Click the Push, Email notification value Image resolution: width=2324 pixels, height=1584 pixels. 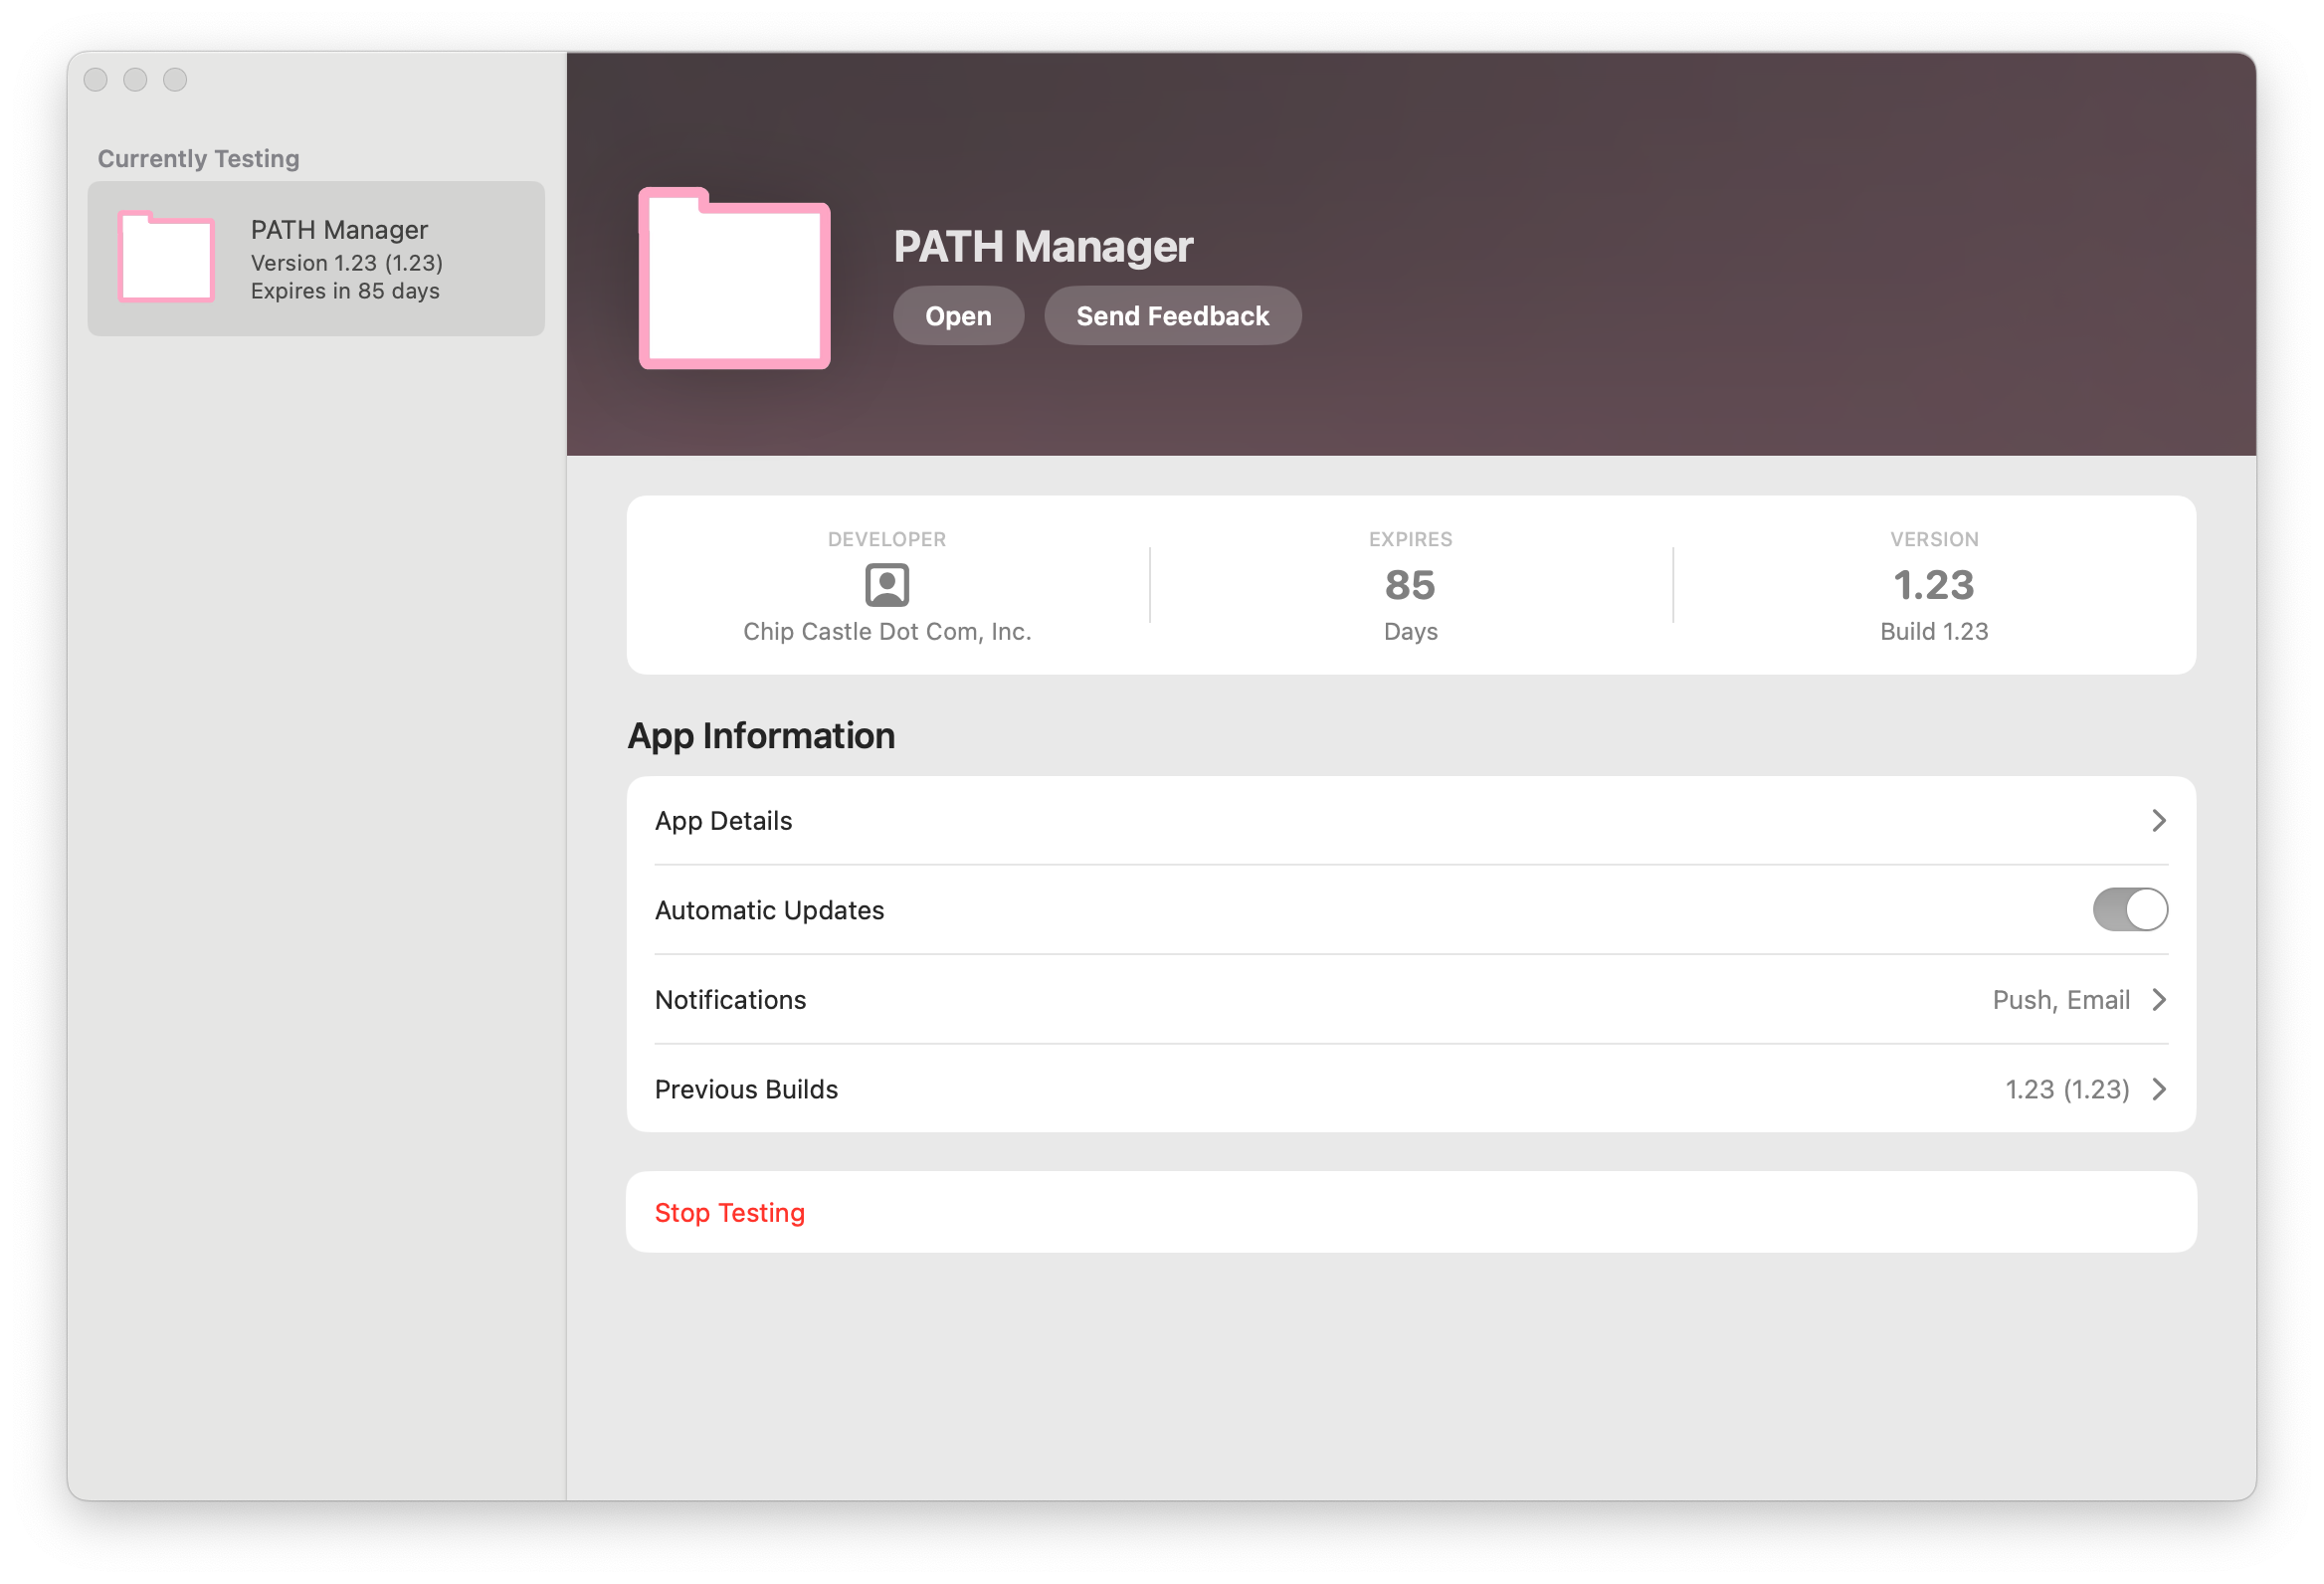point(2060,1000)
